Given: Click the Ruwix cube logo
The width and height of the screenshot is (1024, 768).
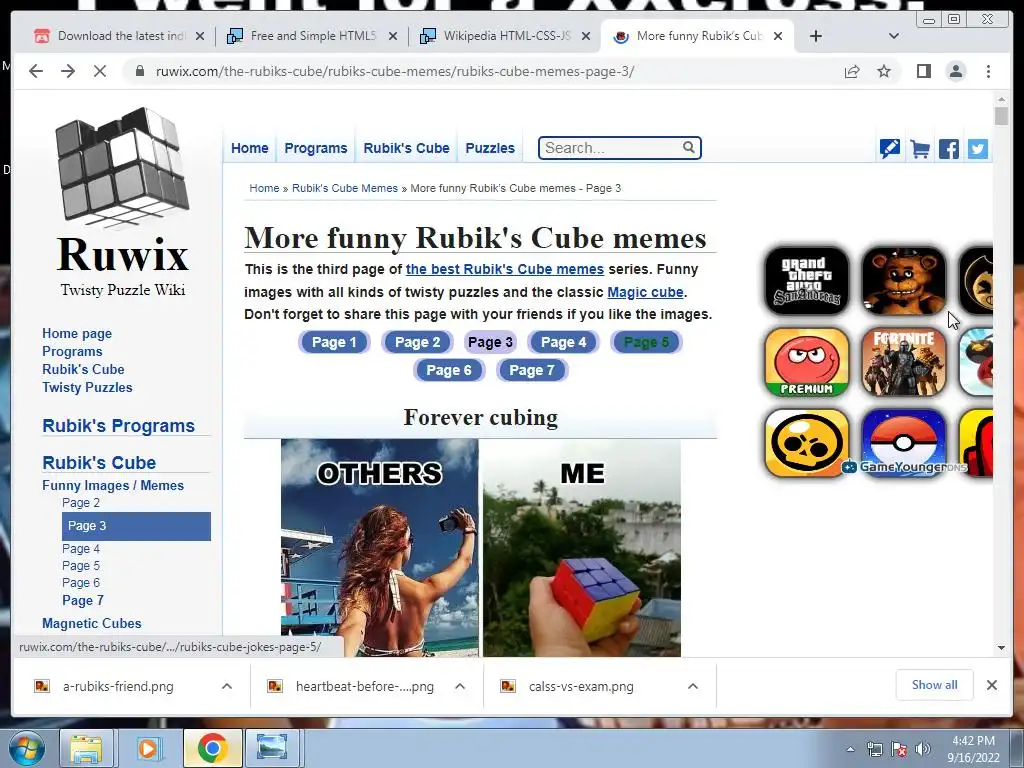Looking at the screenshot, I should [x=122, y=167].
